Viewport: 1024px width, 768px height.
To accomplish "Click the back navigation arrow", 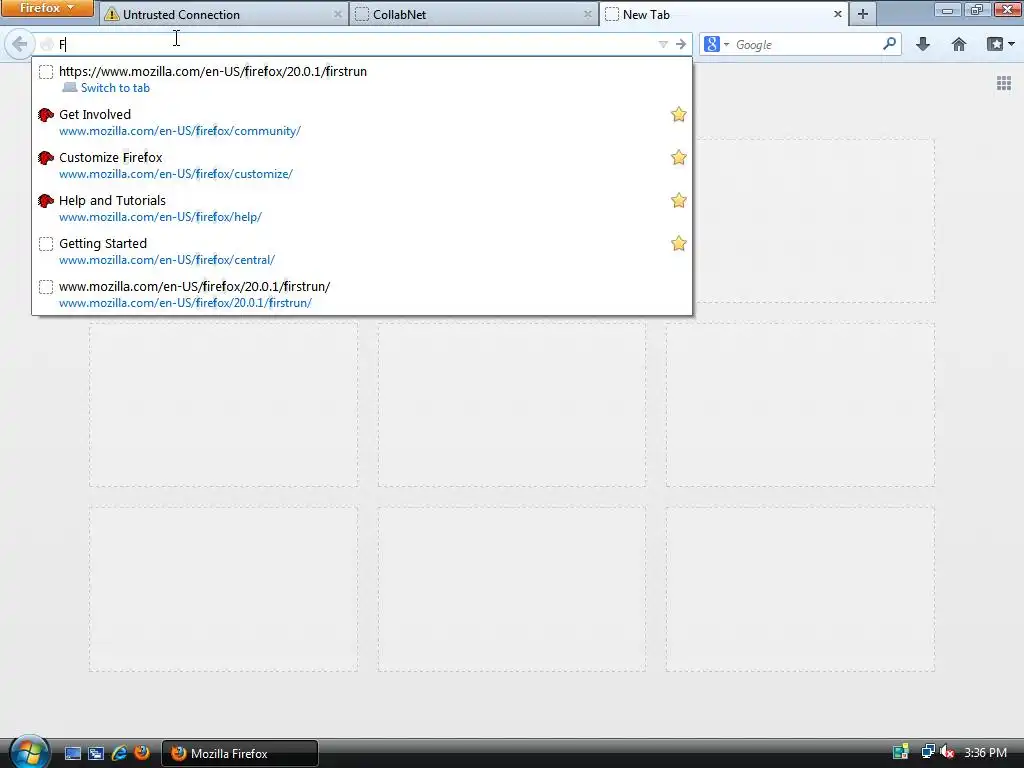I will tap(19, 44).
